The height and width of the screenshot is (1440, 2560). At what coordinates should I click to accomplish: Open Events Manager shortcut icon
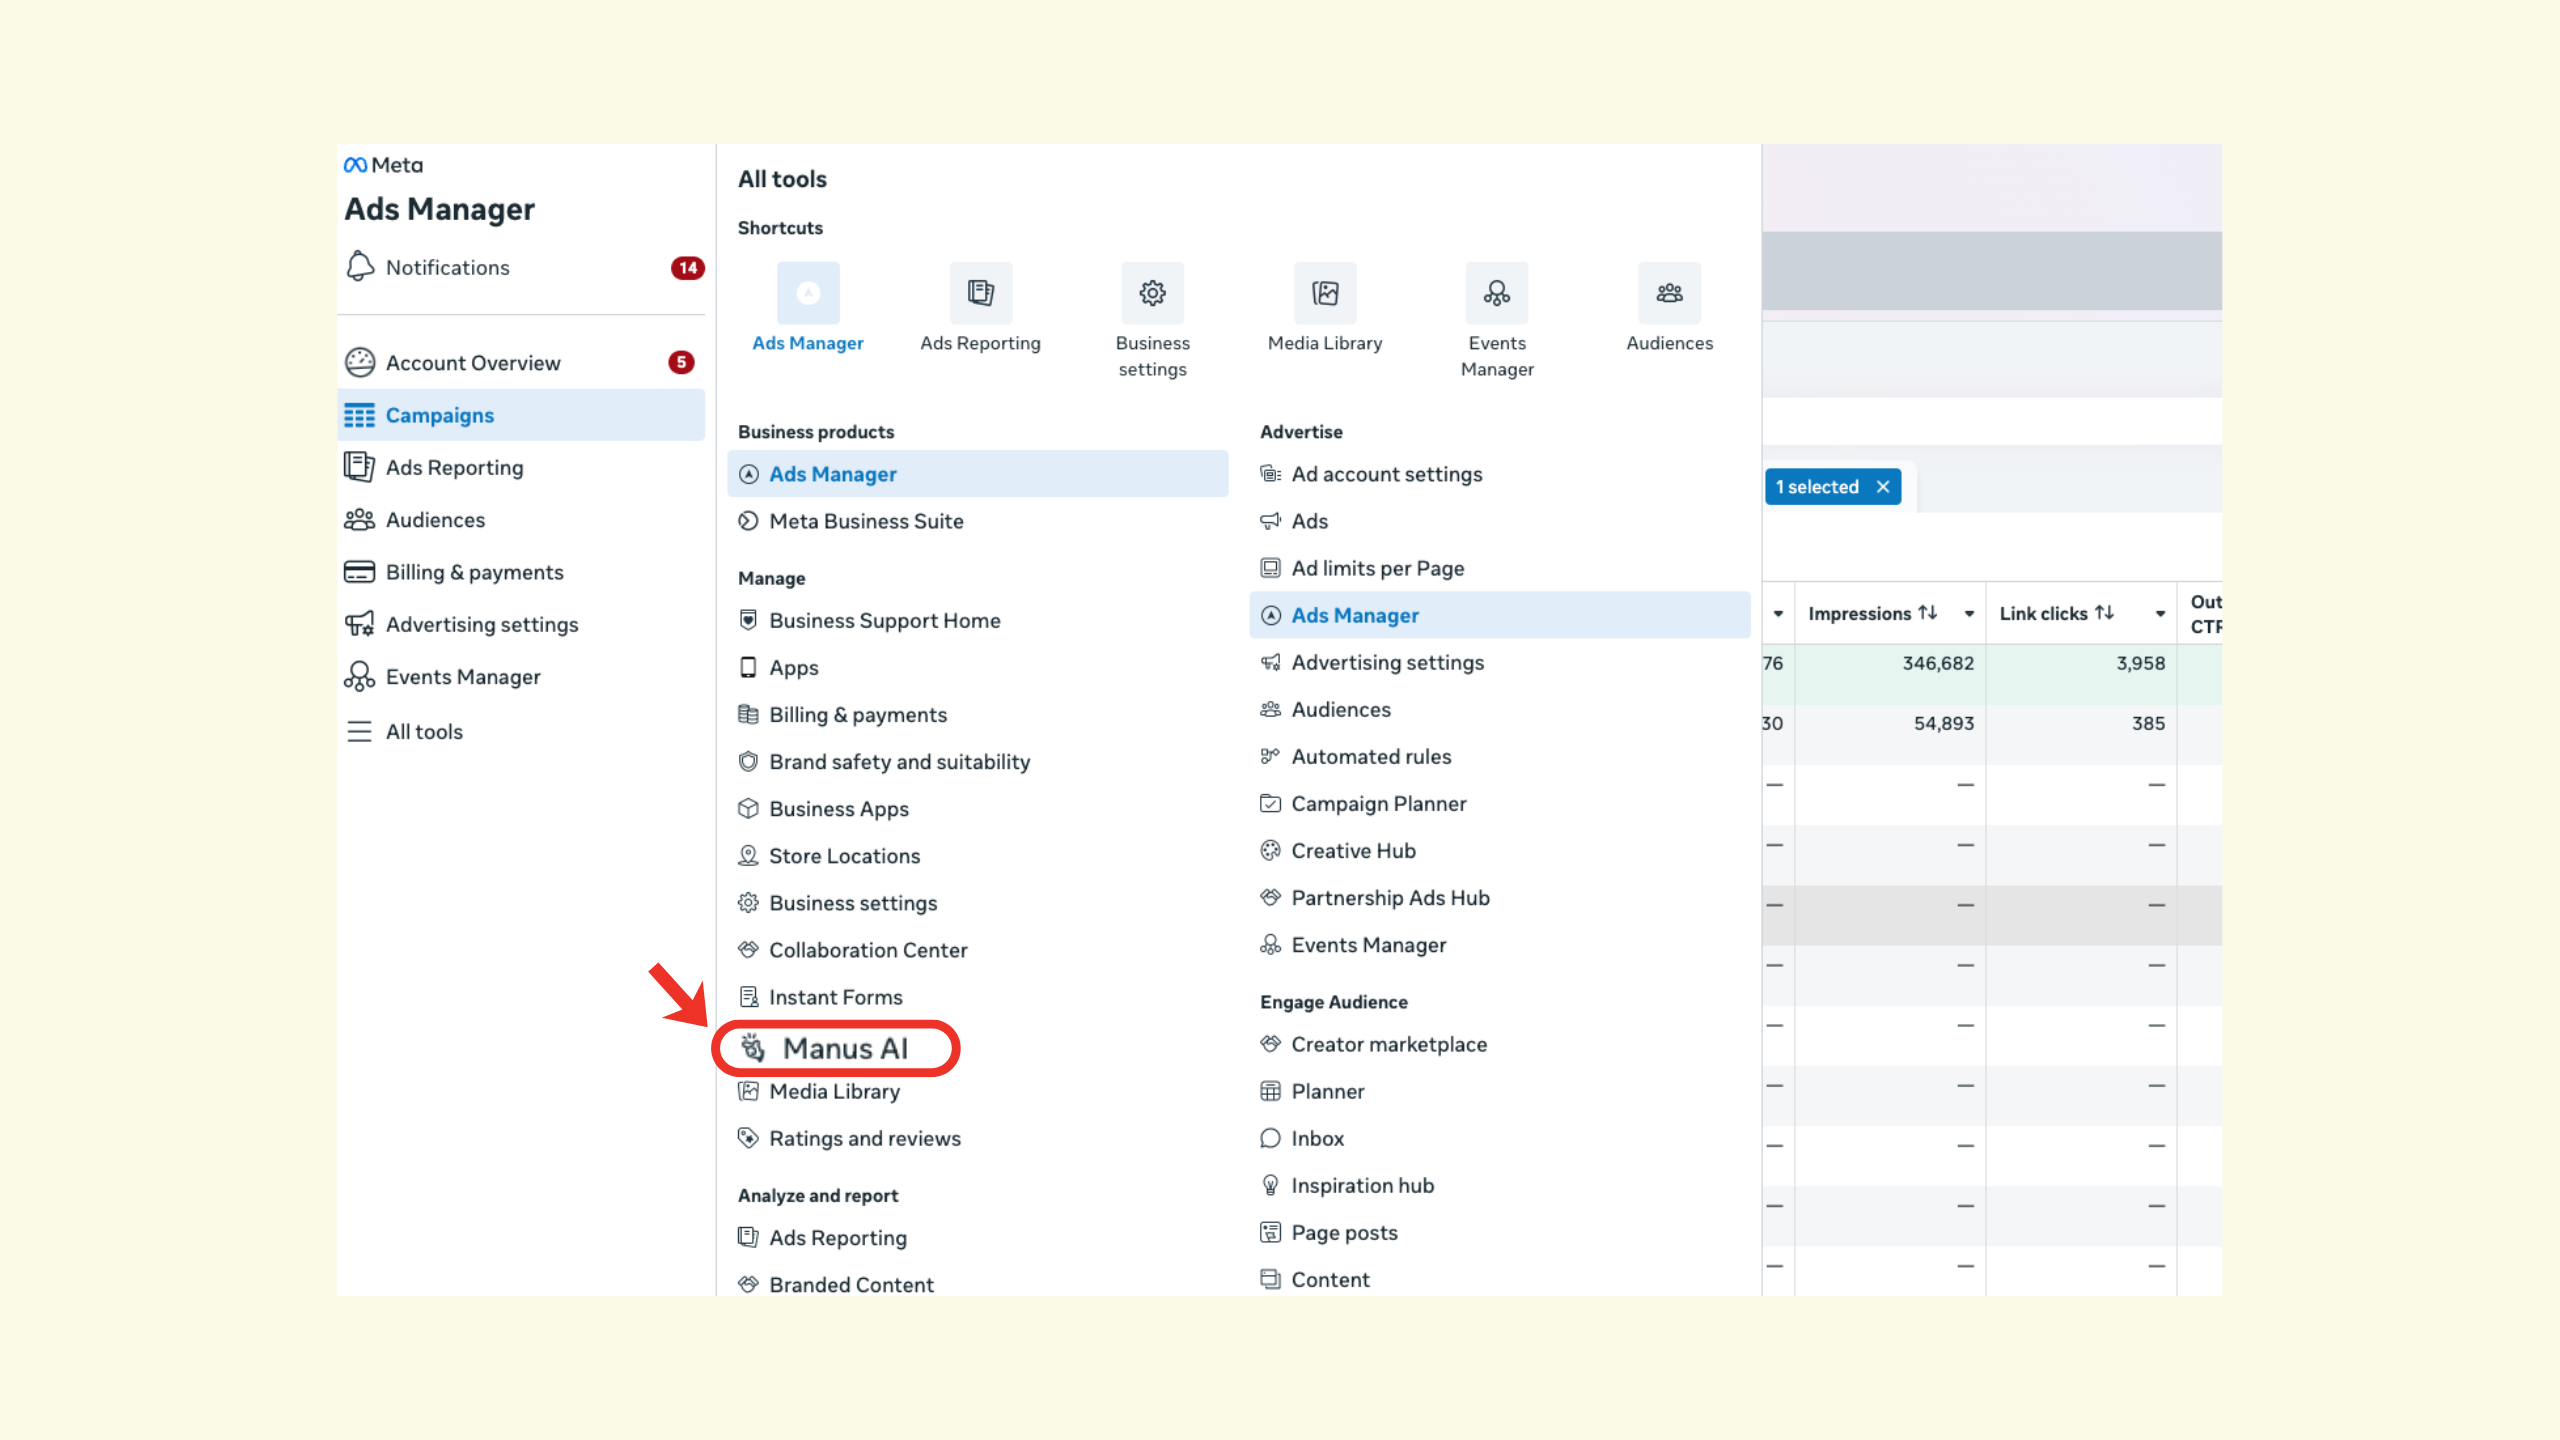(x=1497, y=293)
